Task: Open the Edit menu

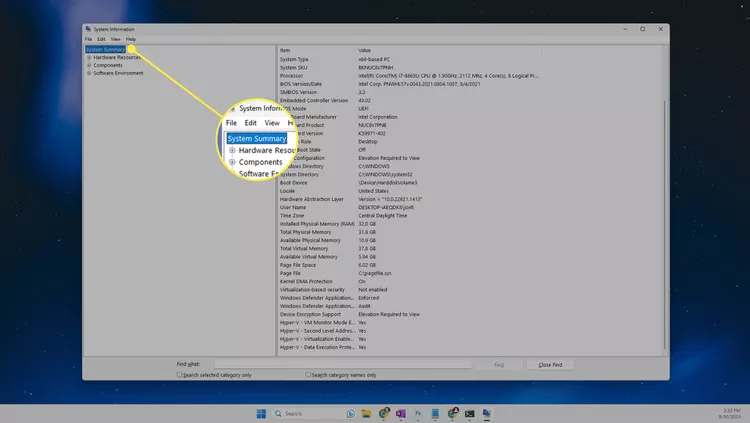Action: 101,39
